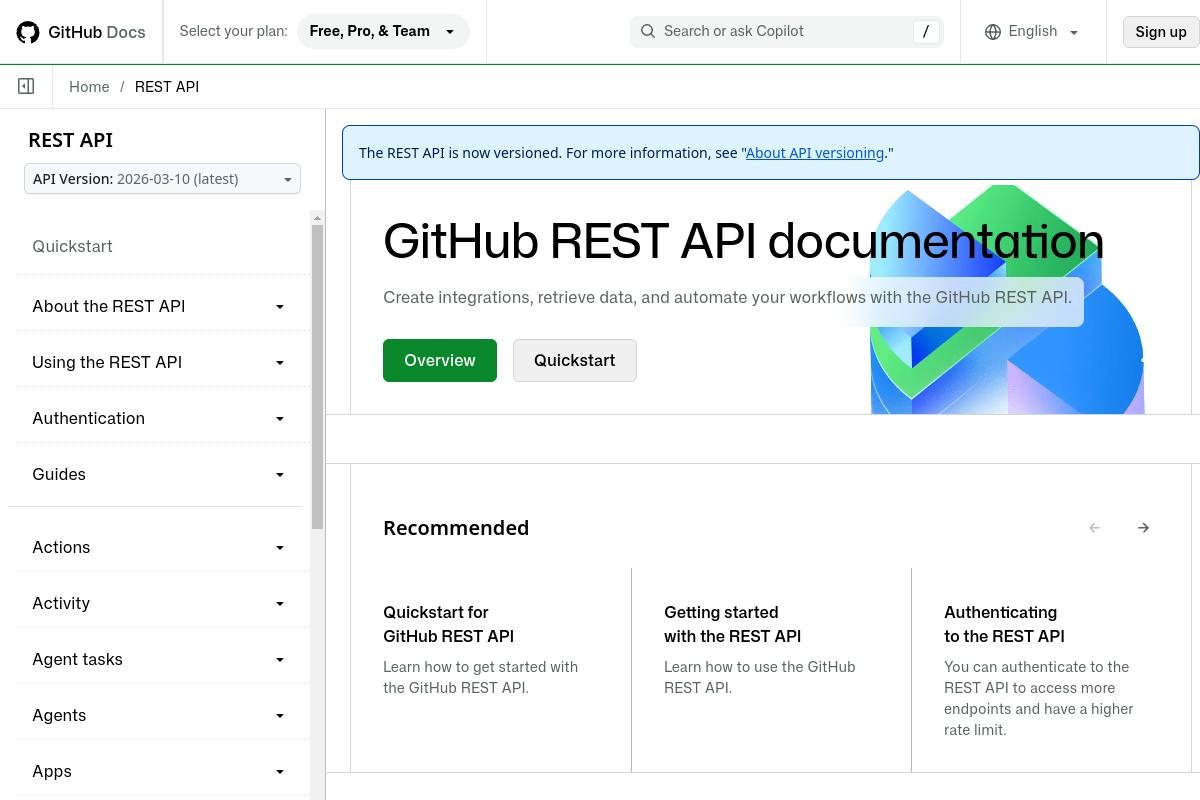Expand Using the REST API section
Screen dimensions: 1200x800
[159, 362]
